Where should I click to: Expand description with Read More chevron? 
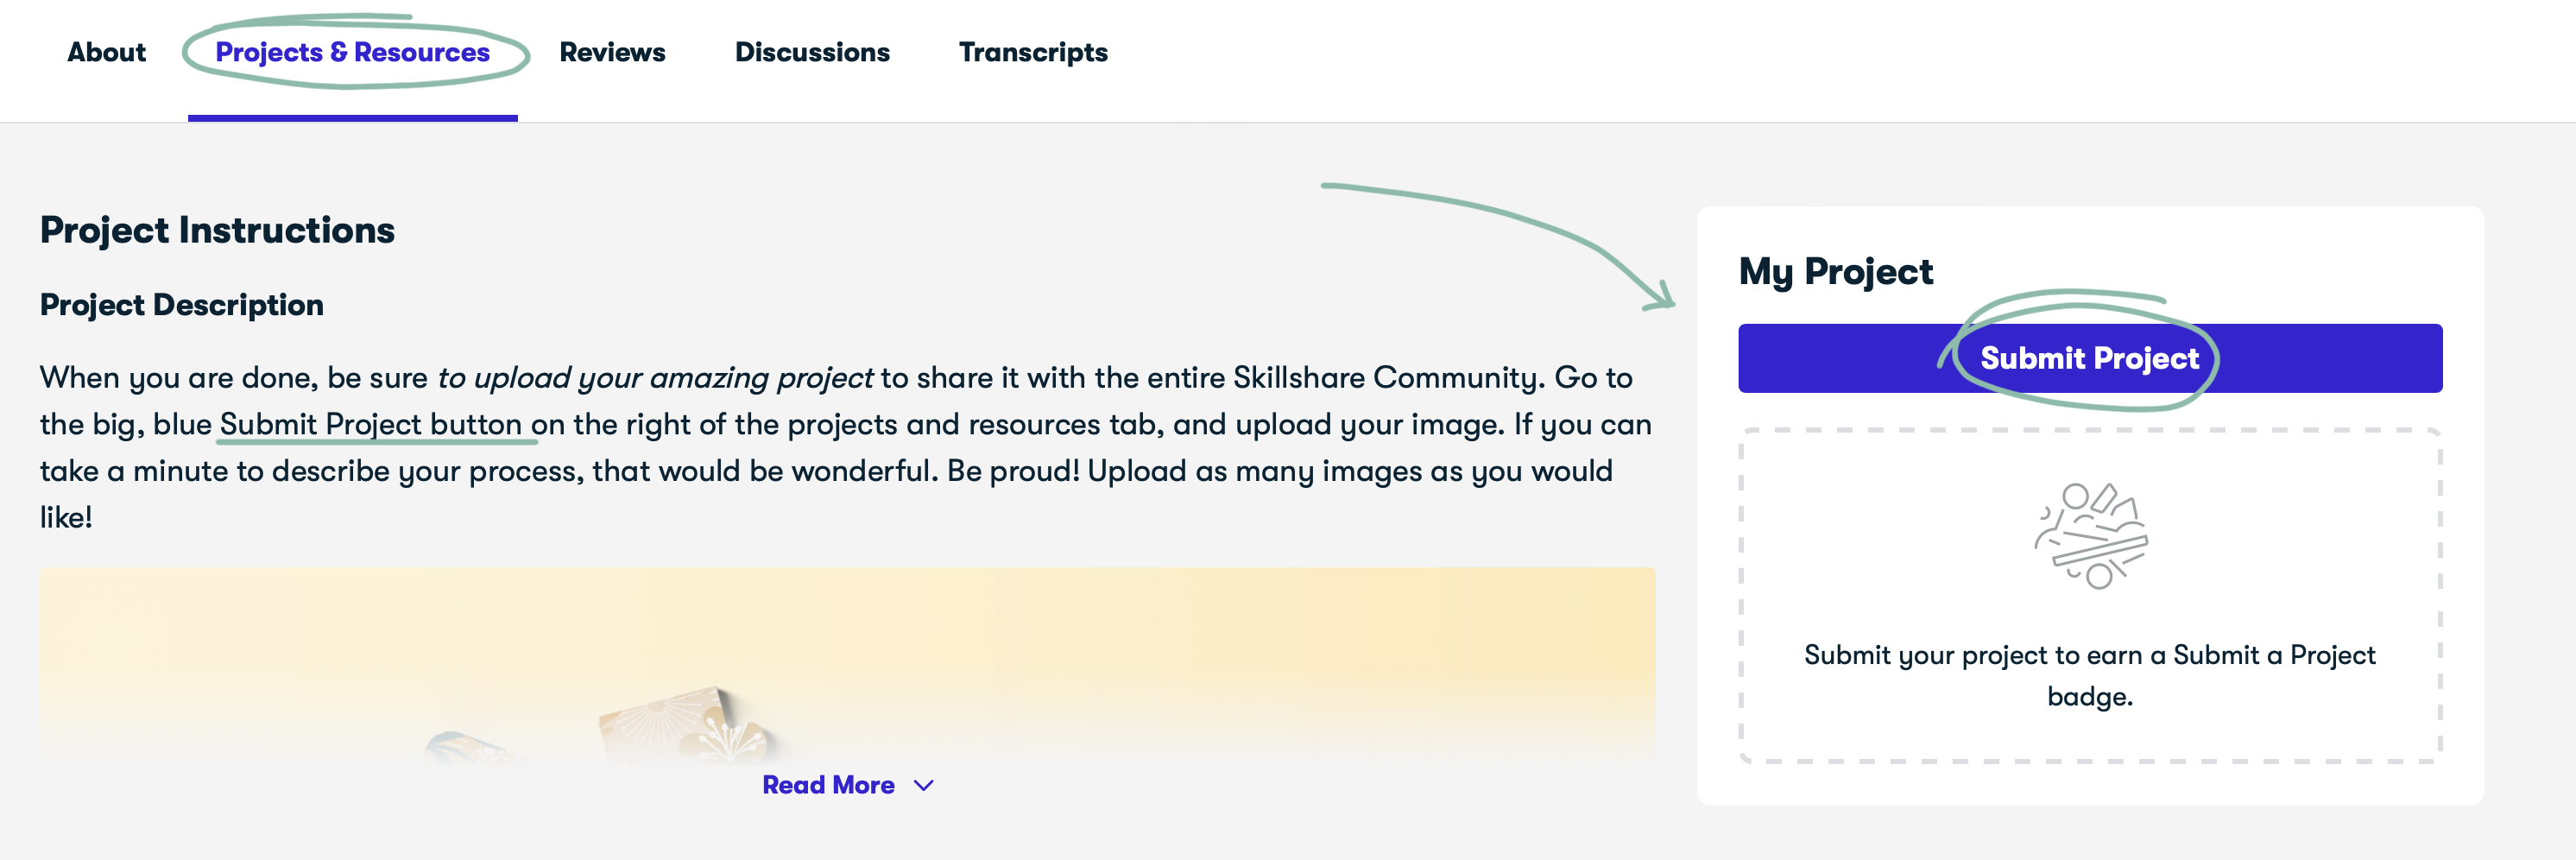tap(924, 786)
